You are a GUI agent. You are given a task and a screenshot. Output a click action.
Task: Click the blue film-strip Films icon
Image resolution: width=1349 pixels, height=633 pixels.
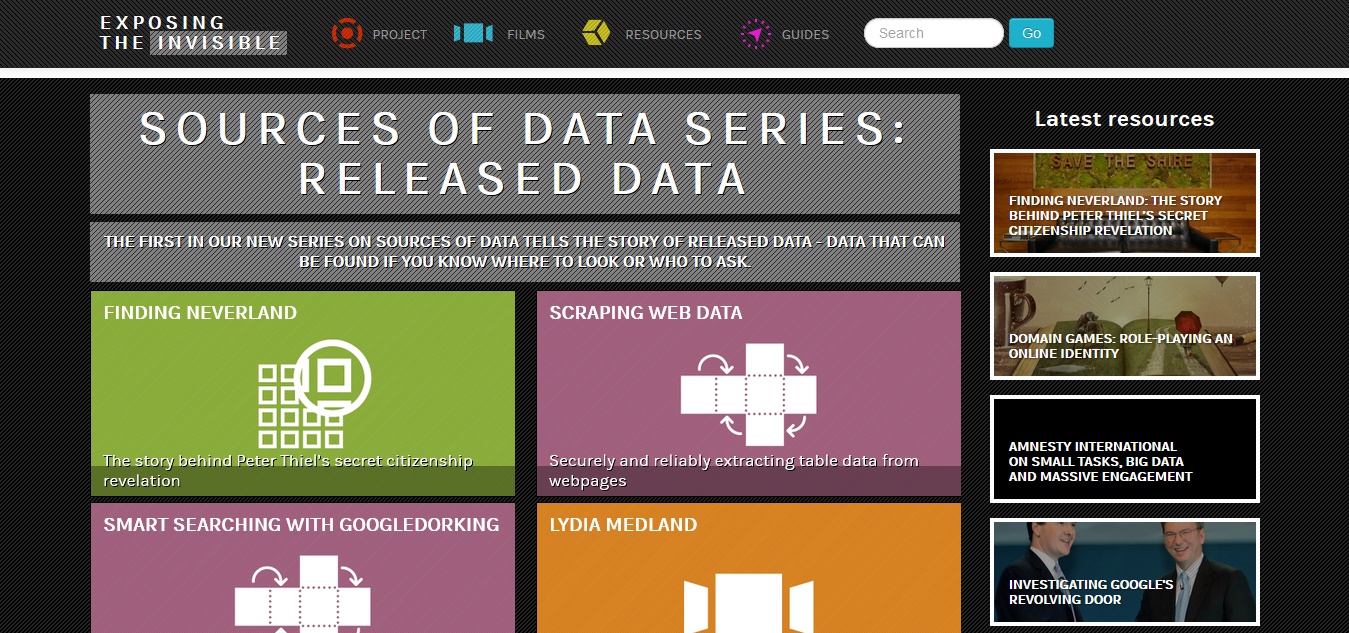[473, 33]
